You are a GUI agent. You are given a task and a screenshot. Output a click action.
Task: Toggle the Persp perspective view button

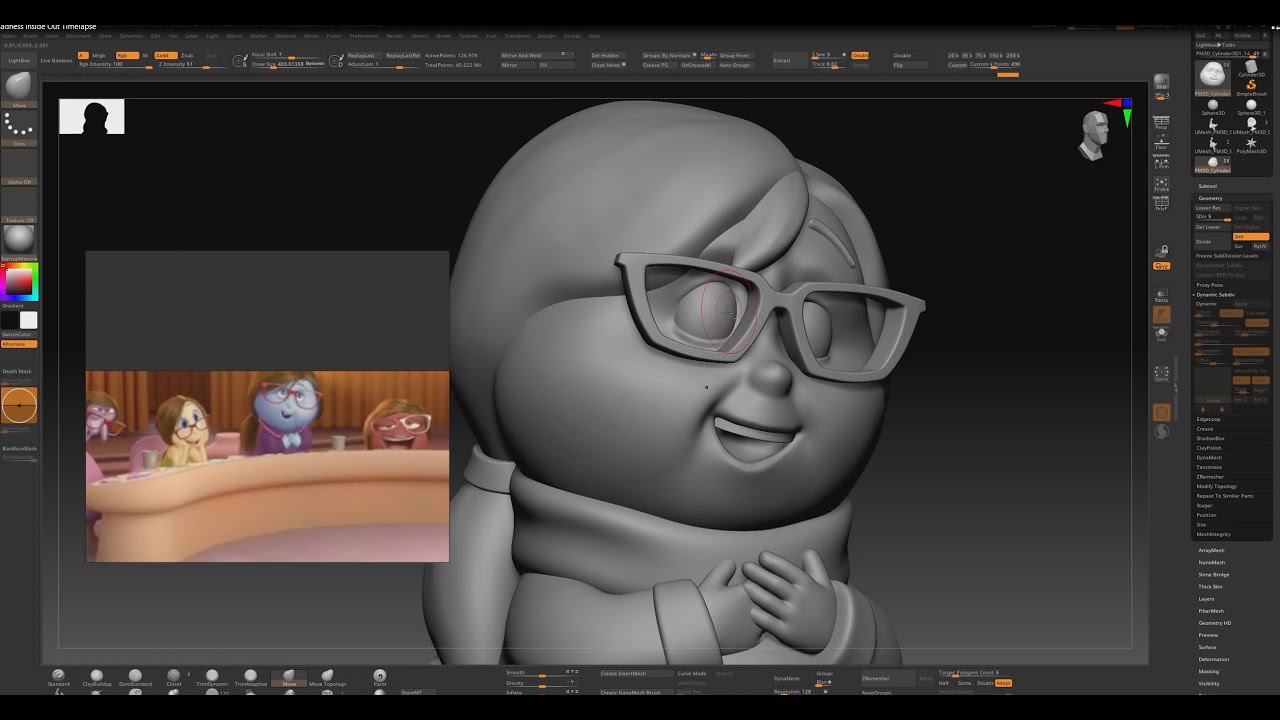coord(1161,121)
